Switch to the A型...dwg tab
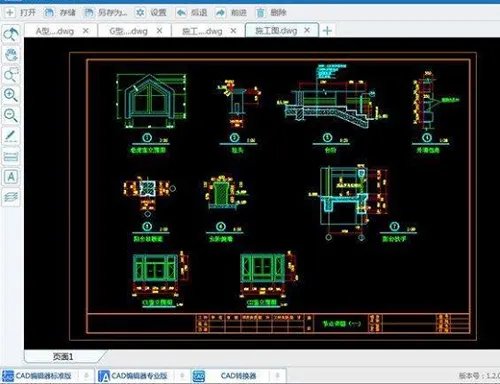Viewport: 500px width, 384px height. point(55,31)
